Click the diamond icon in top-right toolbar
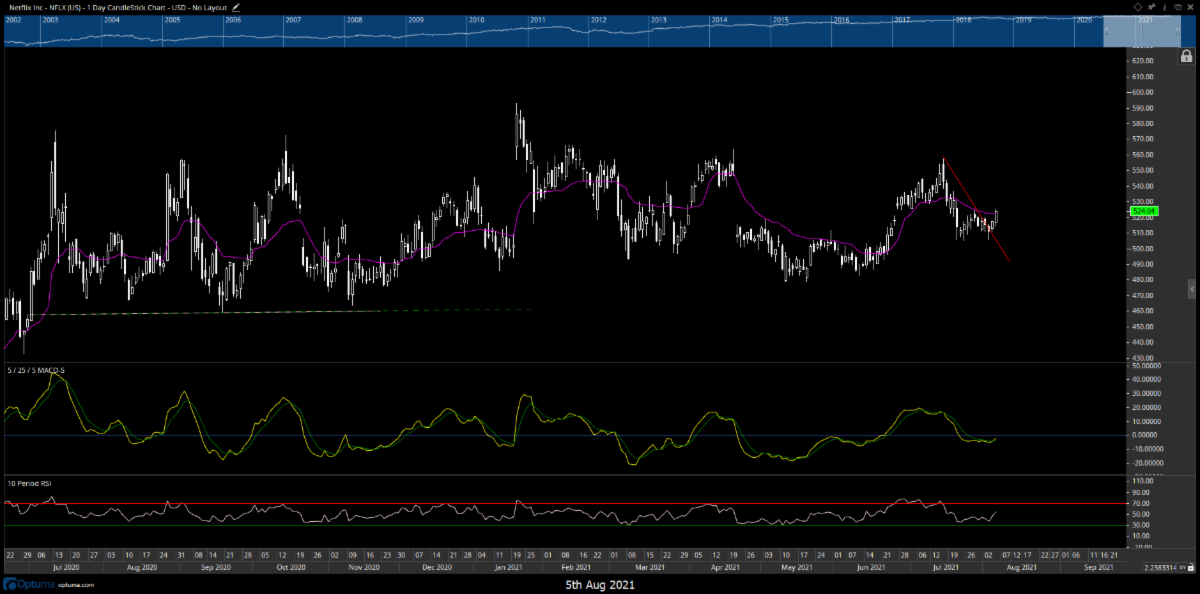The width and height of the screenshot is (1200, 594). [x=1139, y=7]
